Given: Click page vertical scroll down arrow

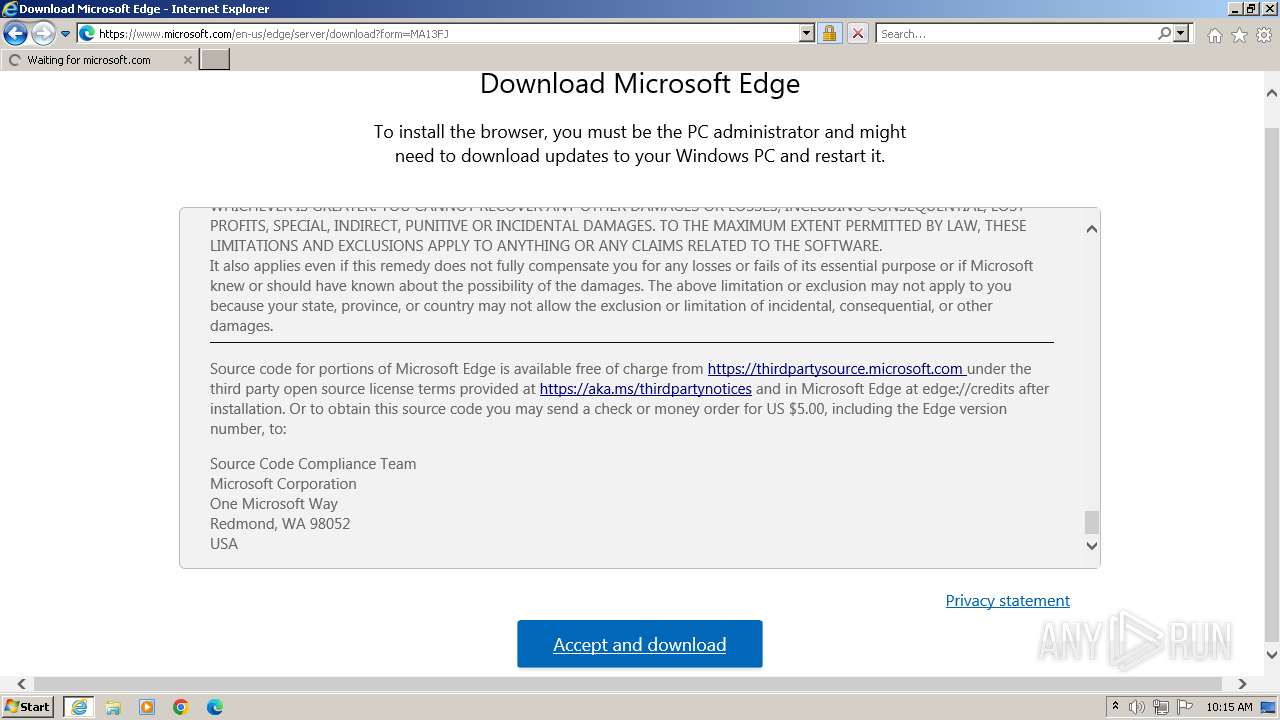Looking at the screenshot, I should pos(1272,656).
